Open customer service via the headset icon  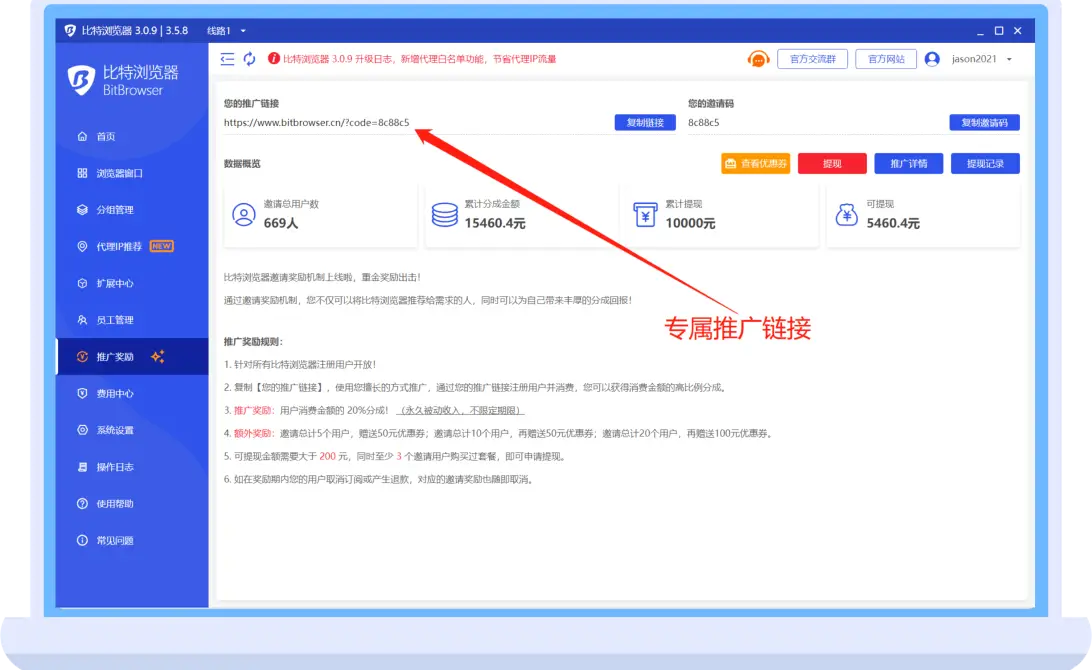tap(758, 59)
